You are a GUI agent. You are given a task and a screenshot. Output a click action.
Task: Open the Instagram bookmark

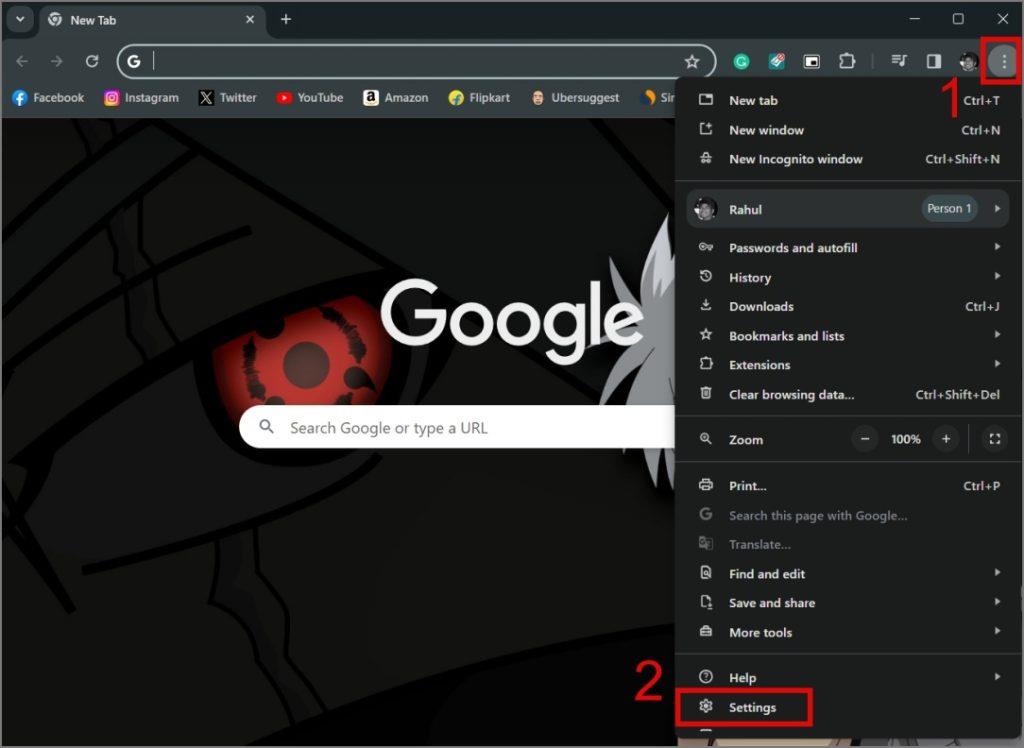pos(141,97)
